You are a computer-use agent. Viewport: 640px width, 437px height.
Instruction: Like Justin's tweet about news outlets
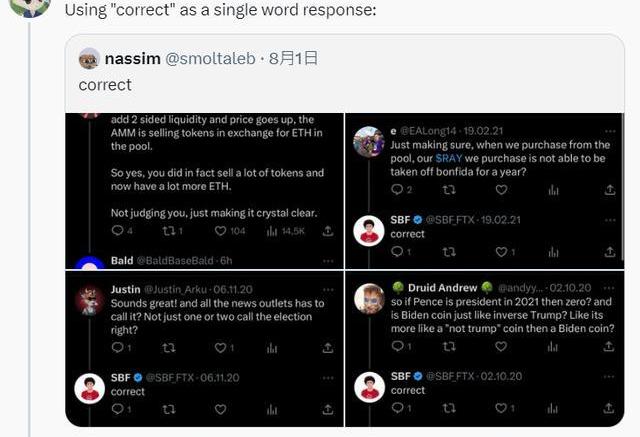click(x=222, y=347)
